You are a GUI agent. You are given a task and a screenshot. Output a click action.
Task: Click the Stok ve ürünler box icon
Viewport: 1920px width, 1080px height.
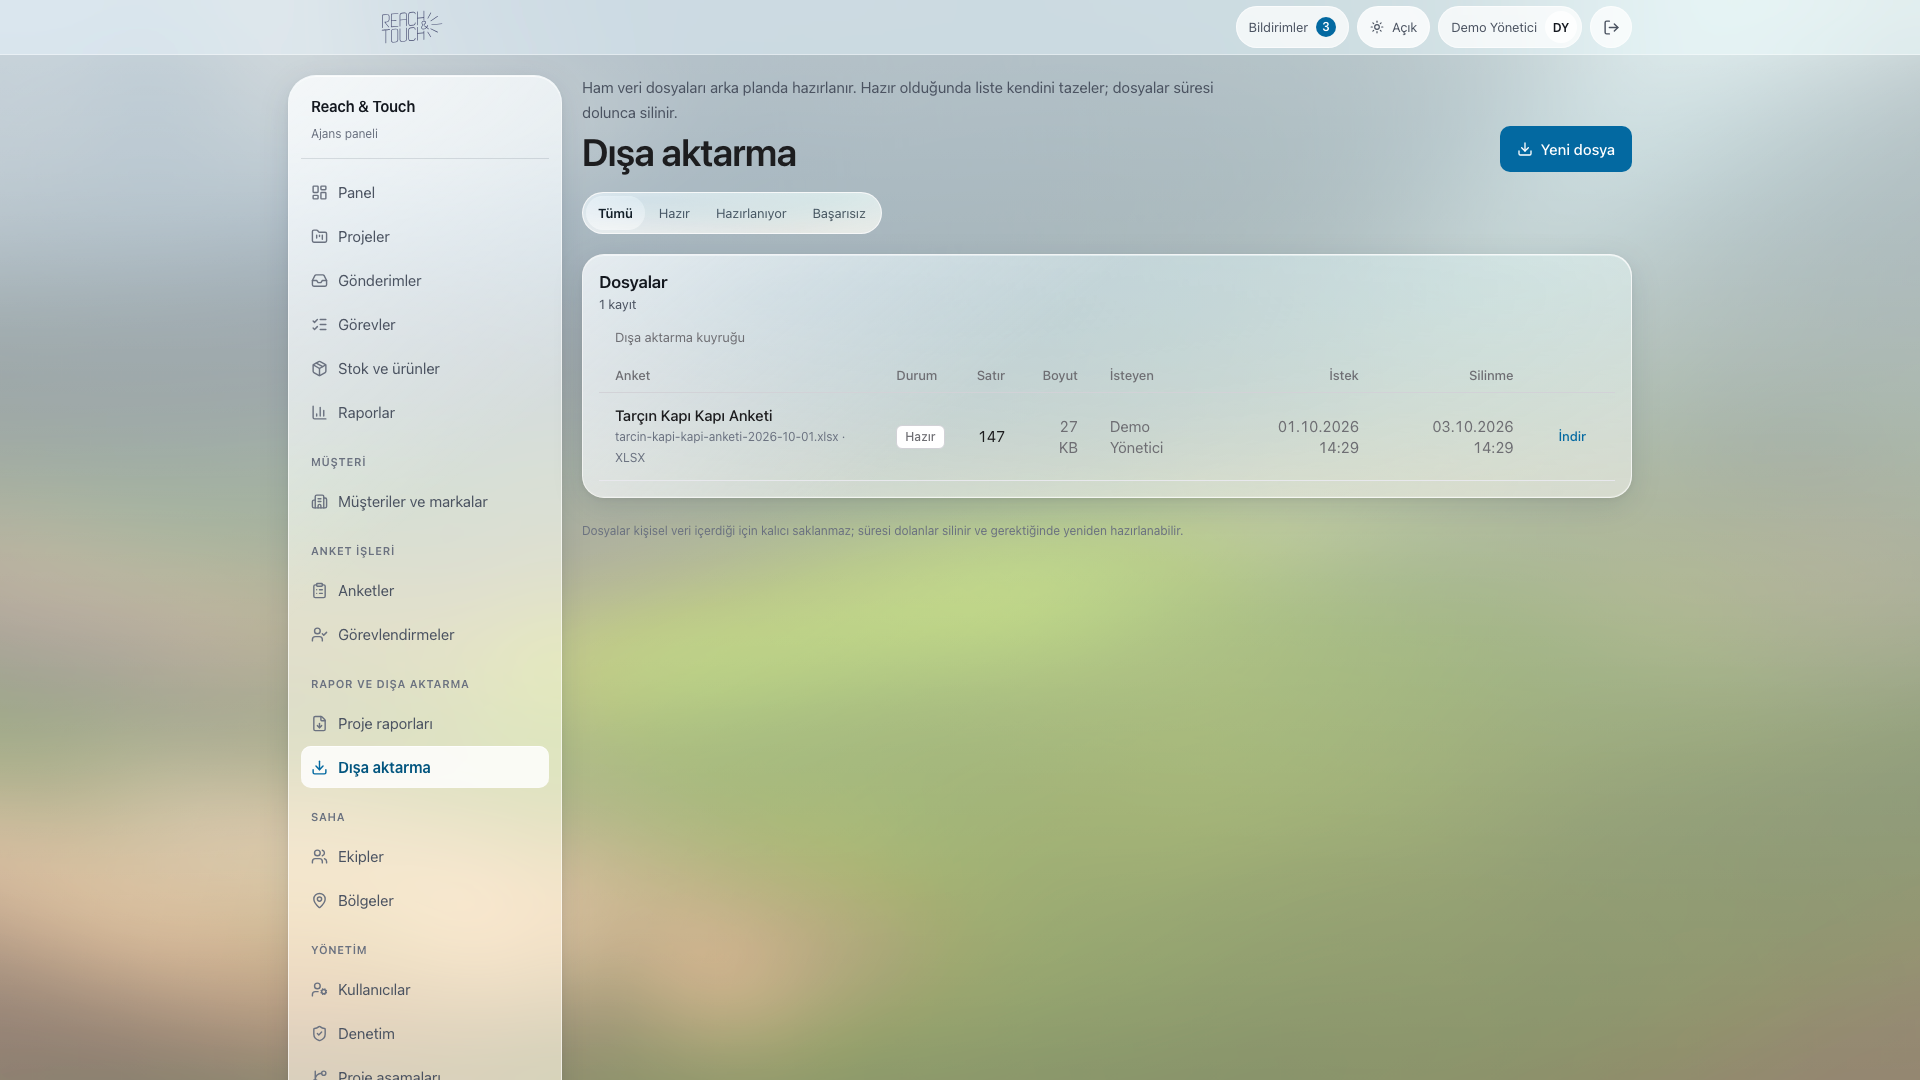319,368
